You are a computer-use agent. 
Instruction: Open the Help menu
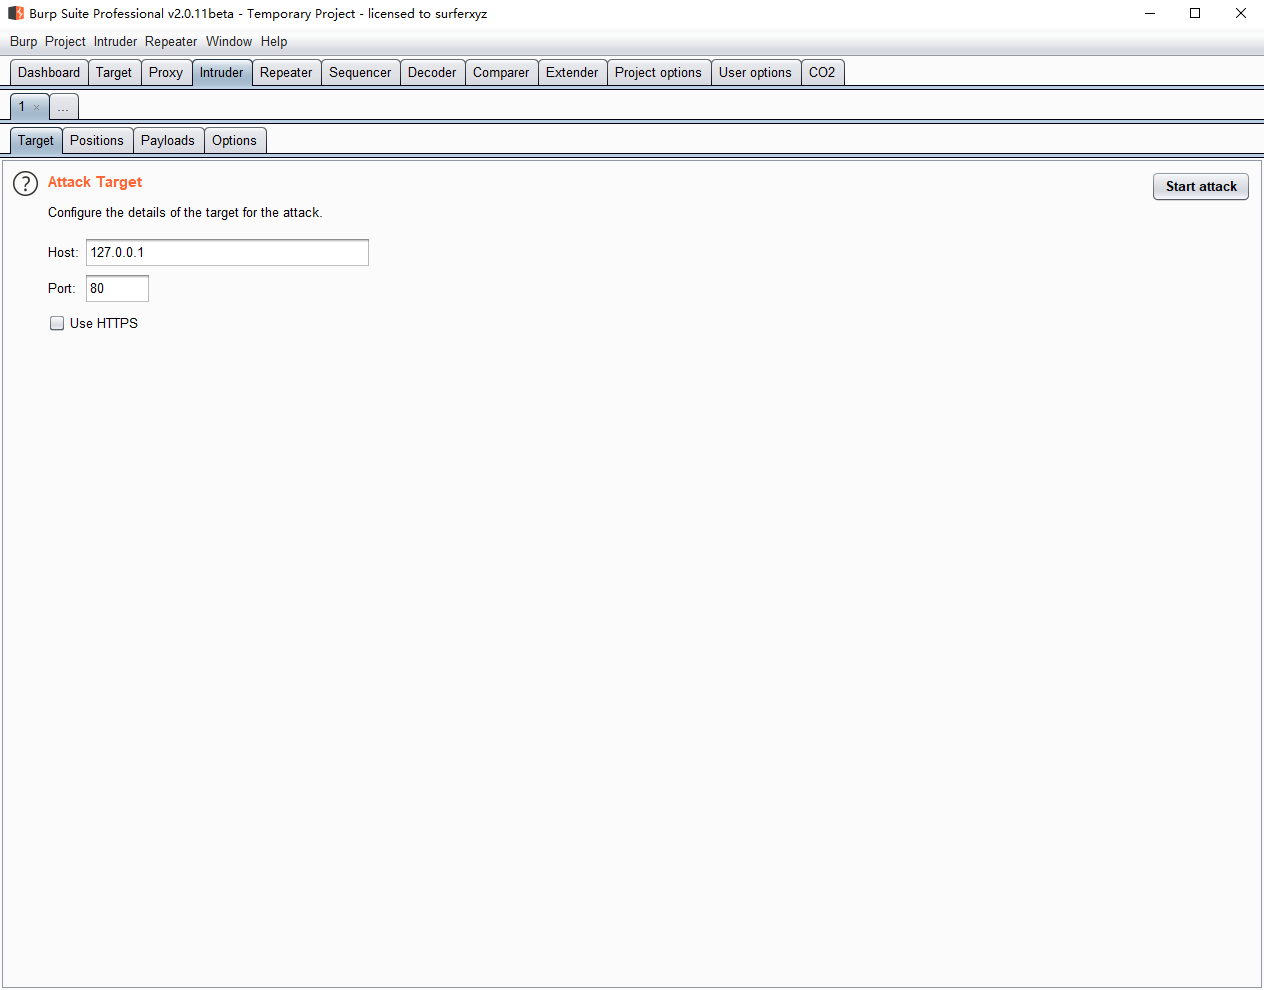pyautogui.click(x=274, y=41)
